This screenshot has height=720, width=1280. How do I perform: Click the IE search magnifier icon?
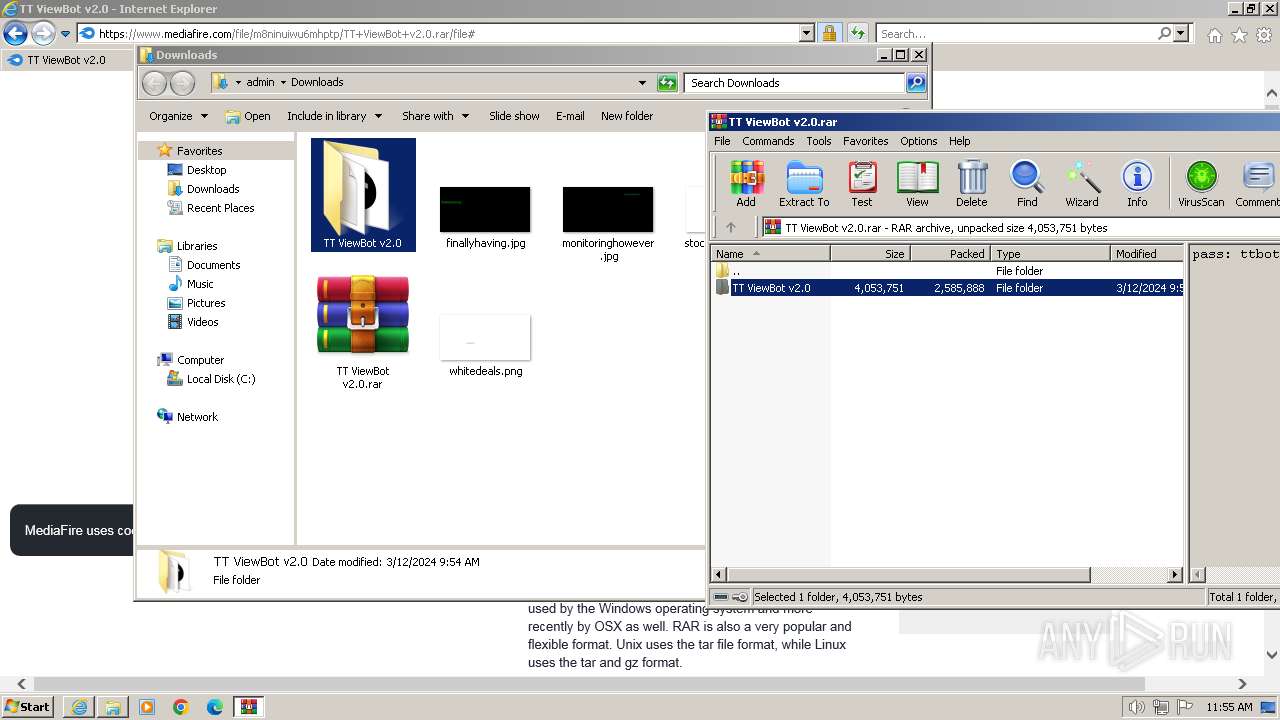pos(1164,33)
